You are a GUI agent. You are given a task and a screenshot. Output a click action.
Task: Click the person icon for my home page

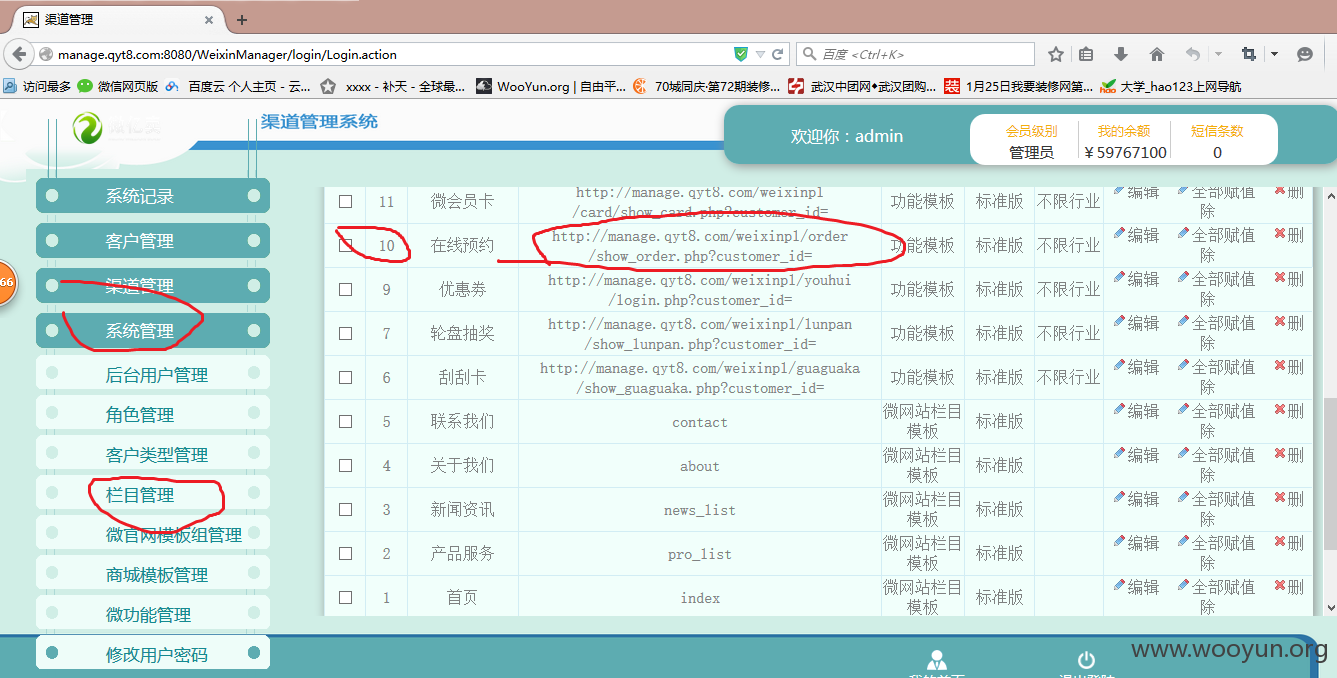pos(937,660)
